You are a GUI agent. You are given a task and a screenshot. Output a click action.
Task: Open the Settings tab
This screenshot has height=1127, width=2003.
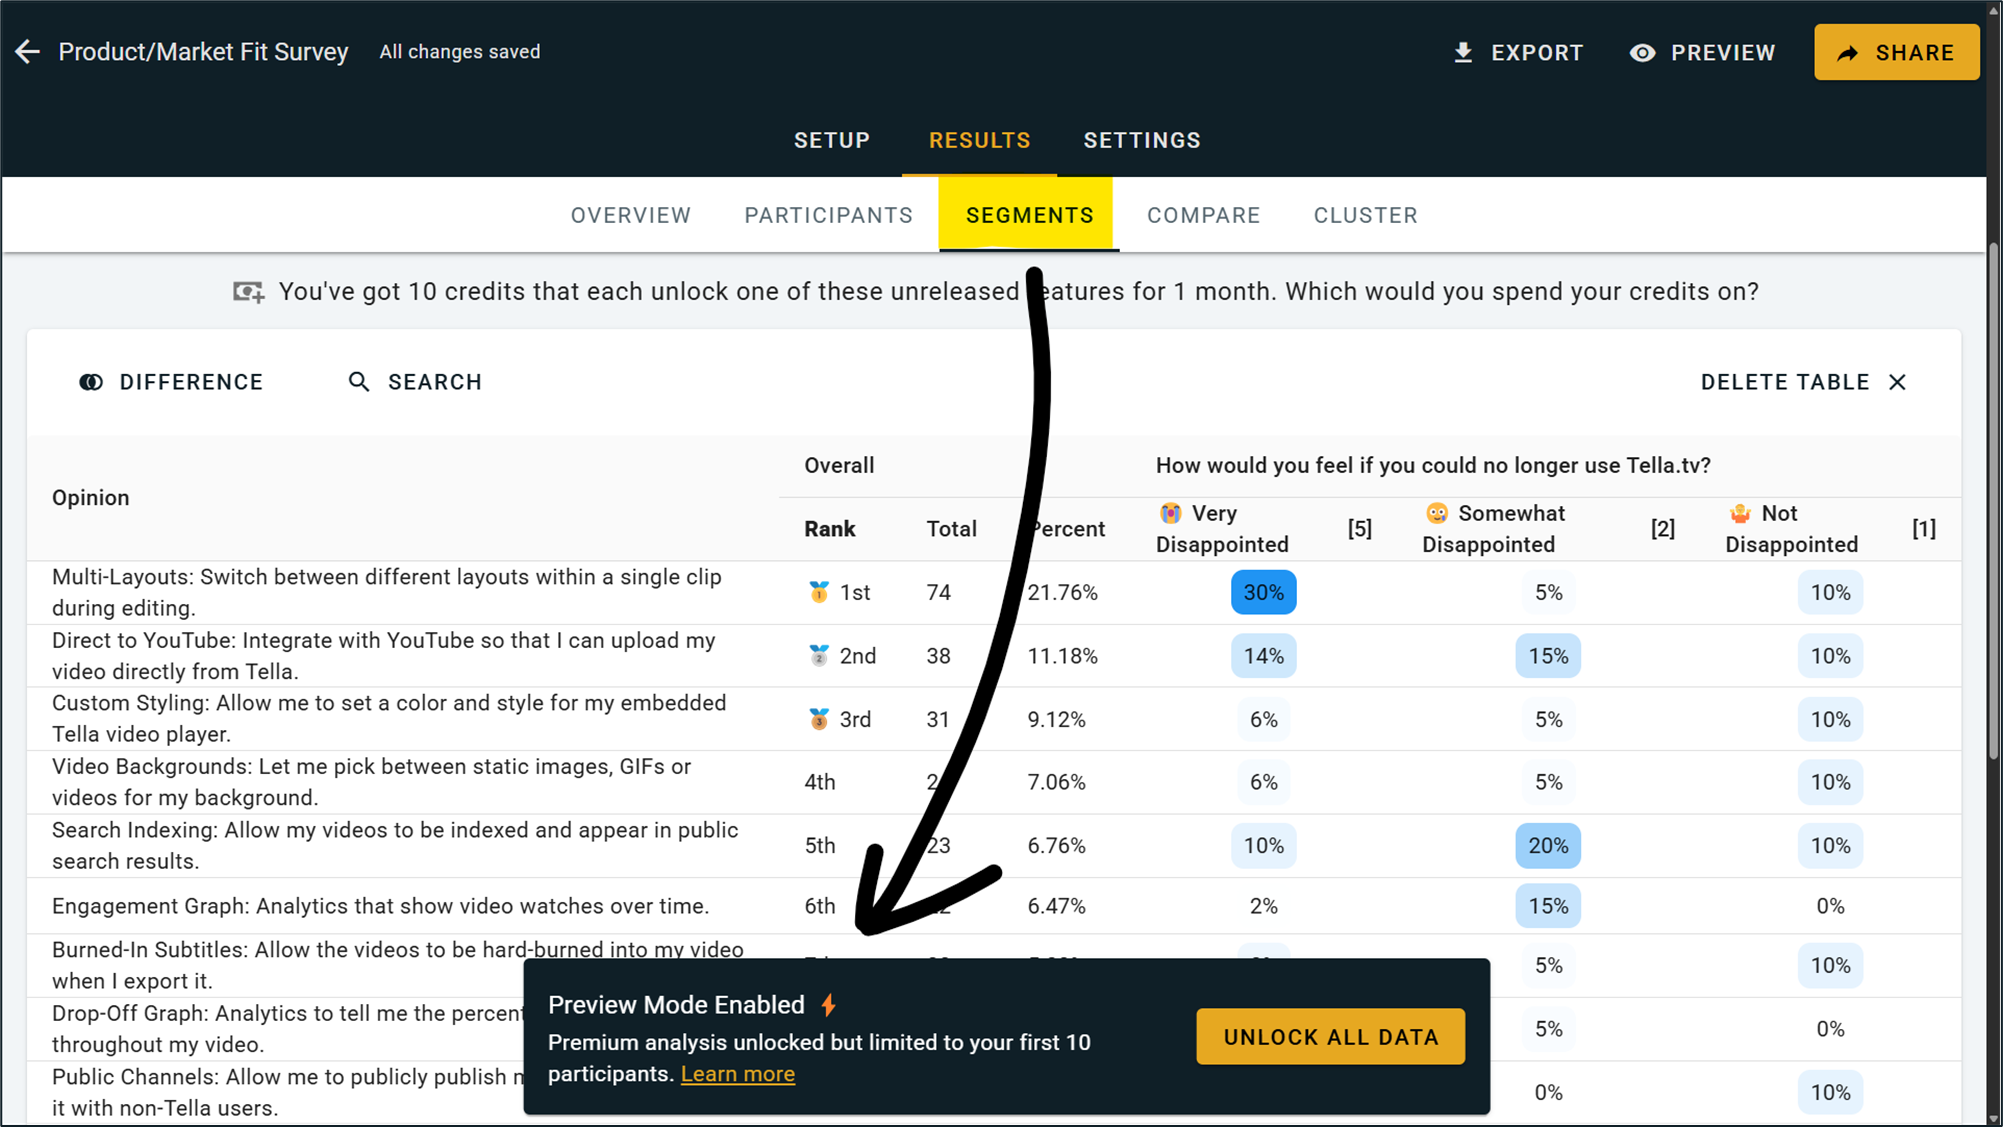(x=1142, y=141)
